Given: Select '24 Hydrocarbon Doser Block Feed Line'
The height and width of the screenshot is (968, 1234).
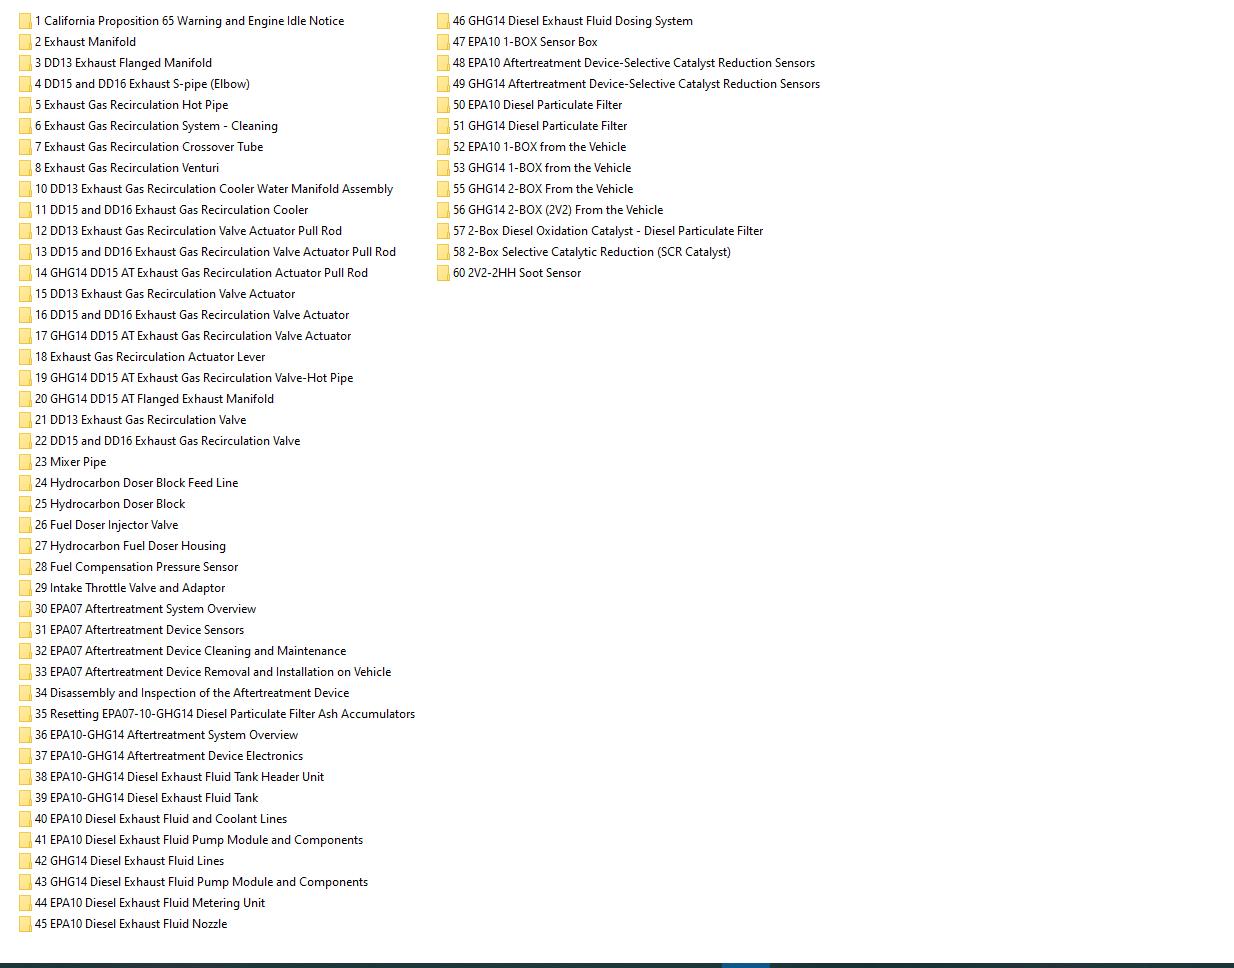Looking at the screenshot, I should pyautogui.click(x=136, y=483).
